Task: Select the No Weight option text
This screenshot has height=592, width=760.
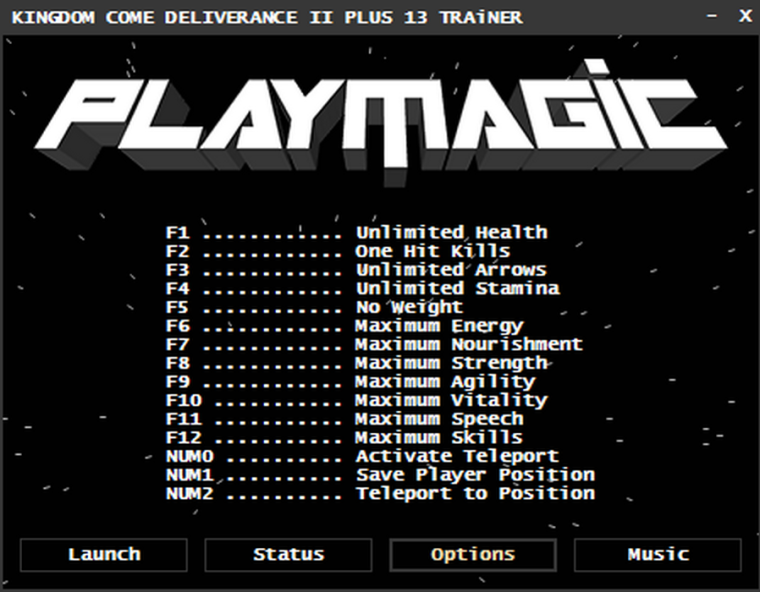Action: tap(410, 307)
